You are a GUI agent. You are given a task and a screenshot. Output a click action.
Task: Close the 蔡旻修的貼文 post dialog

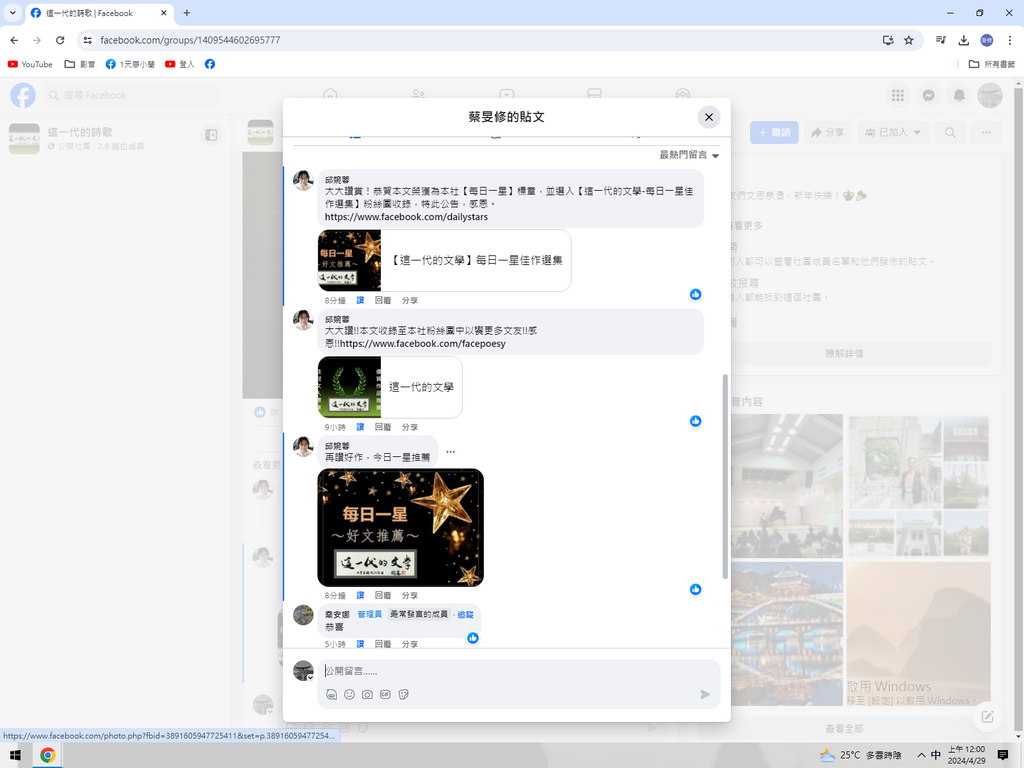[708, 117]
